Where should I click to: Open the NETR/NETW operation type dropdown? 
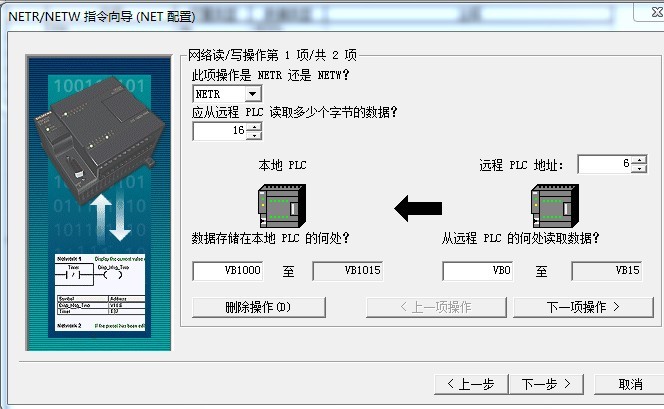tap(251, 94)
